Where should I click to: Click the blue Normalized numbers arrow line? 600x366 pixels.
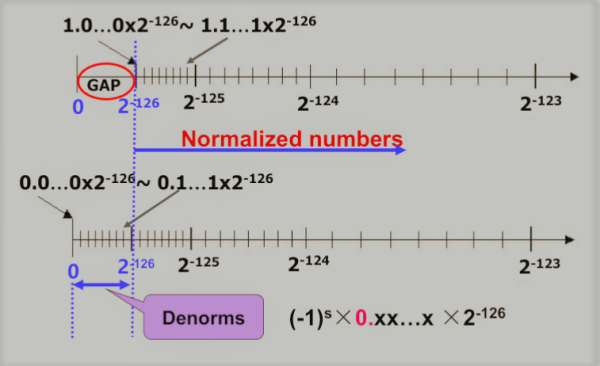tap(270, 150)
